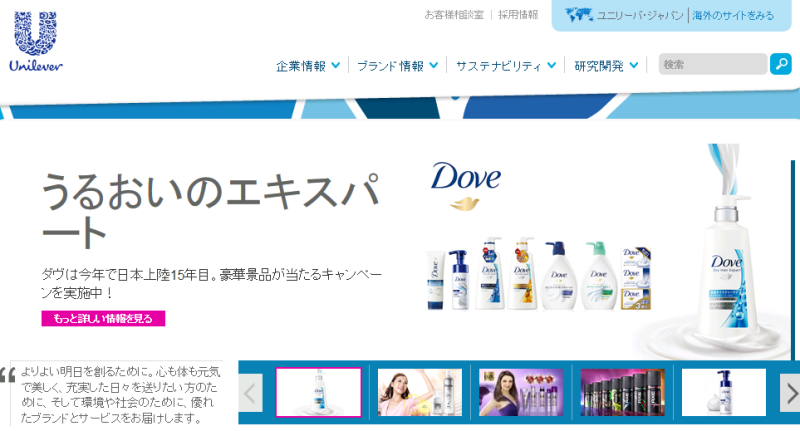Focus the 検索 search input field
Screen dimensions: 800x431
pos(713,64)
